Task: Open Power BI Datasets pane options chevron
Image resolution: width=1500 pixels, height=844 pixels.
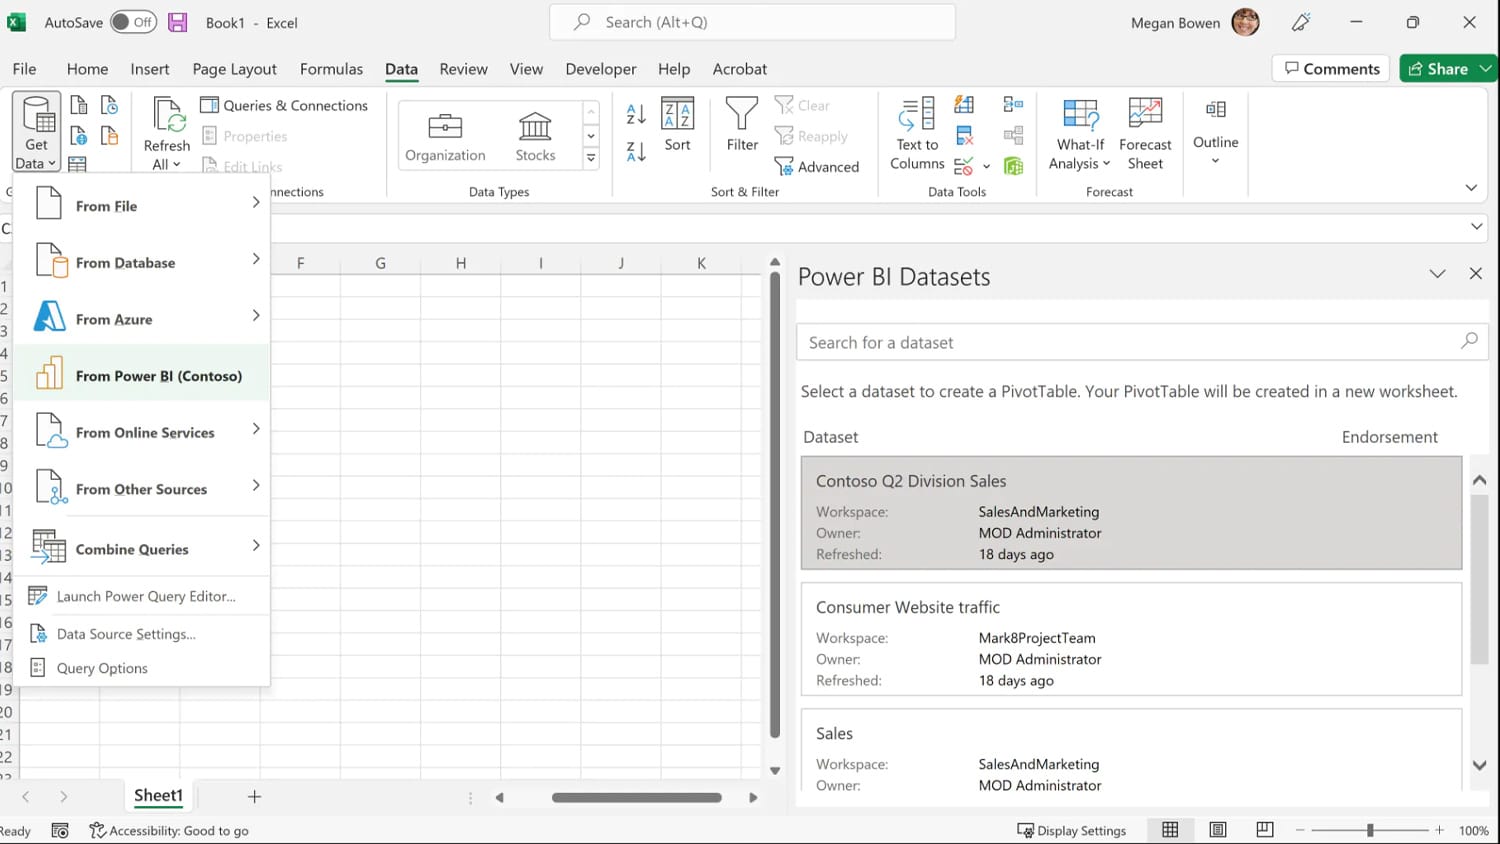Action: [1437, 274]
